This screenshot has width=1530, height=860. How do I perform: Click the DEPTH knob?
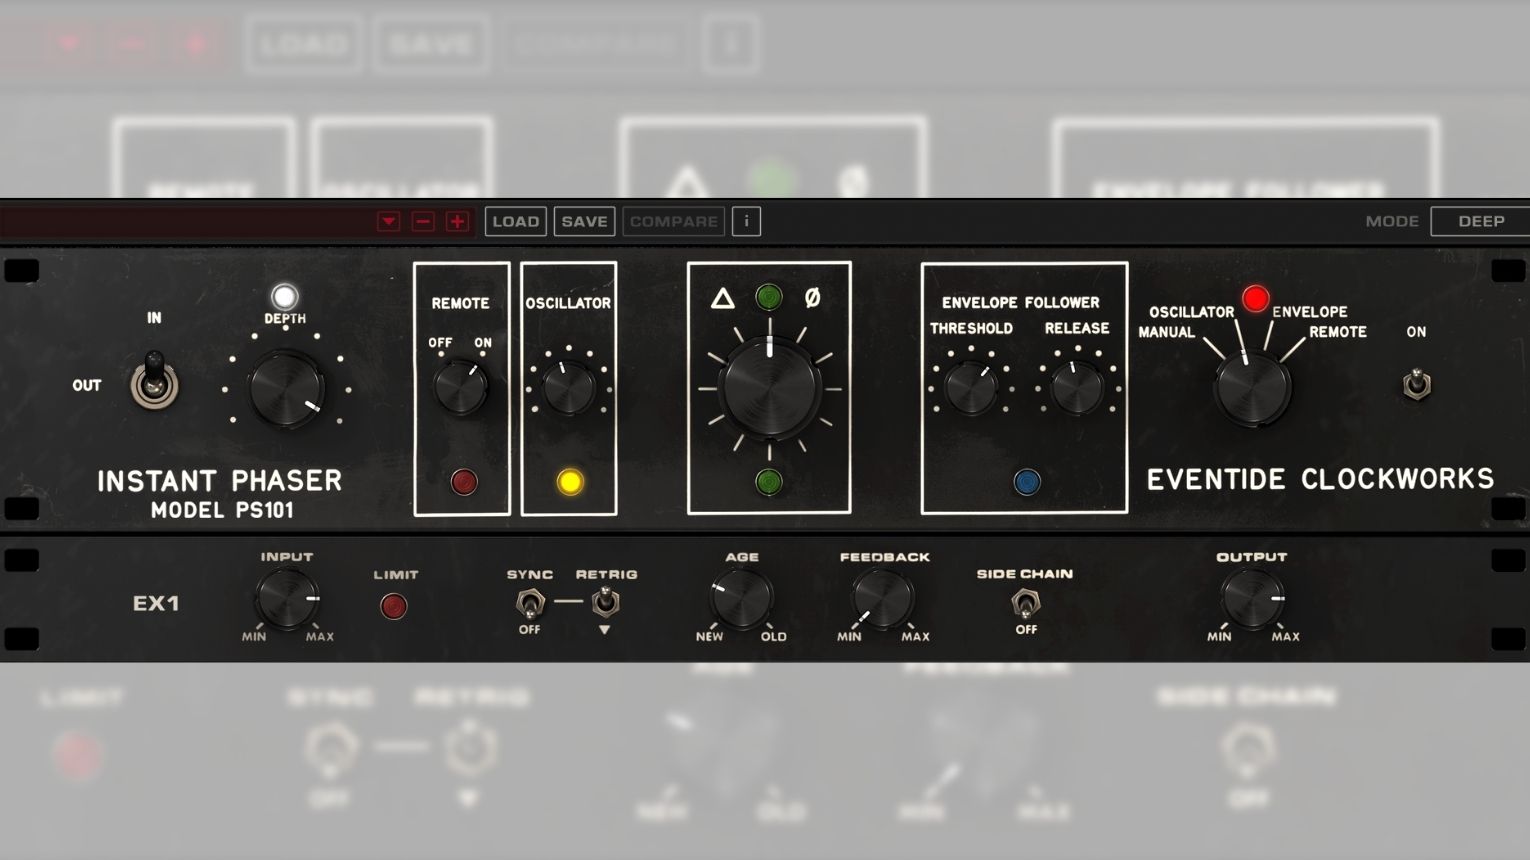click(x=286, y=388)
